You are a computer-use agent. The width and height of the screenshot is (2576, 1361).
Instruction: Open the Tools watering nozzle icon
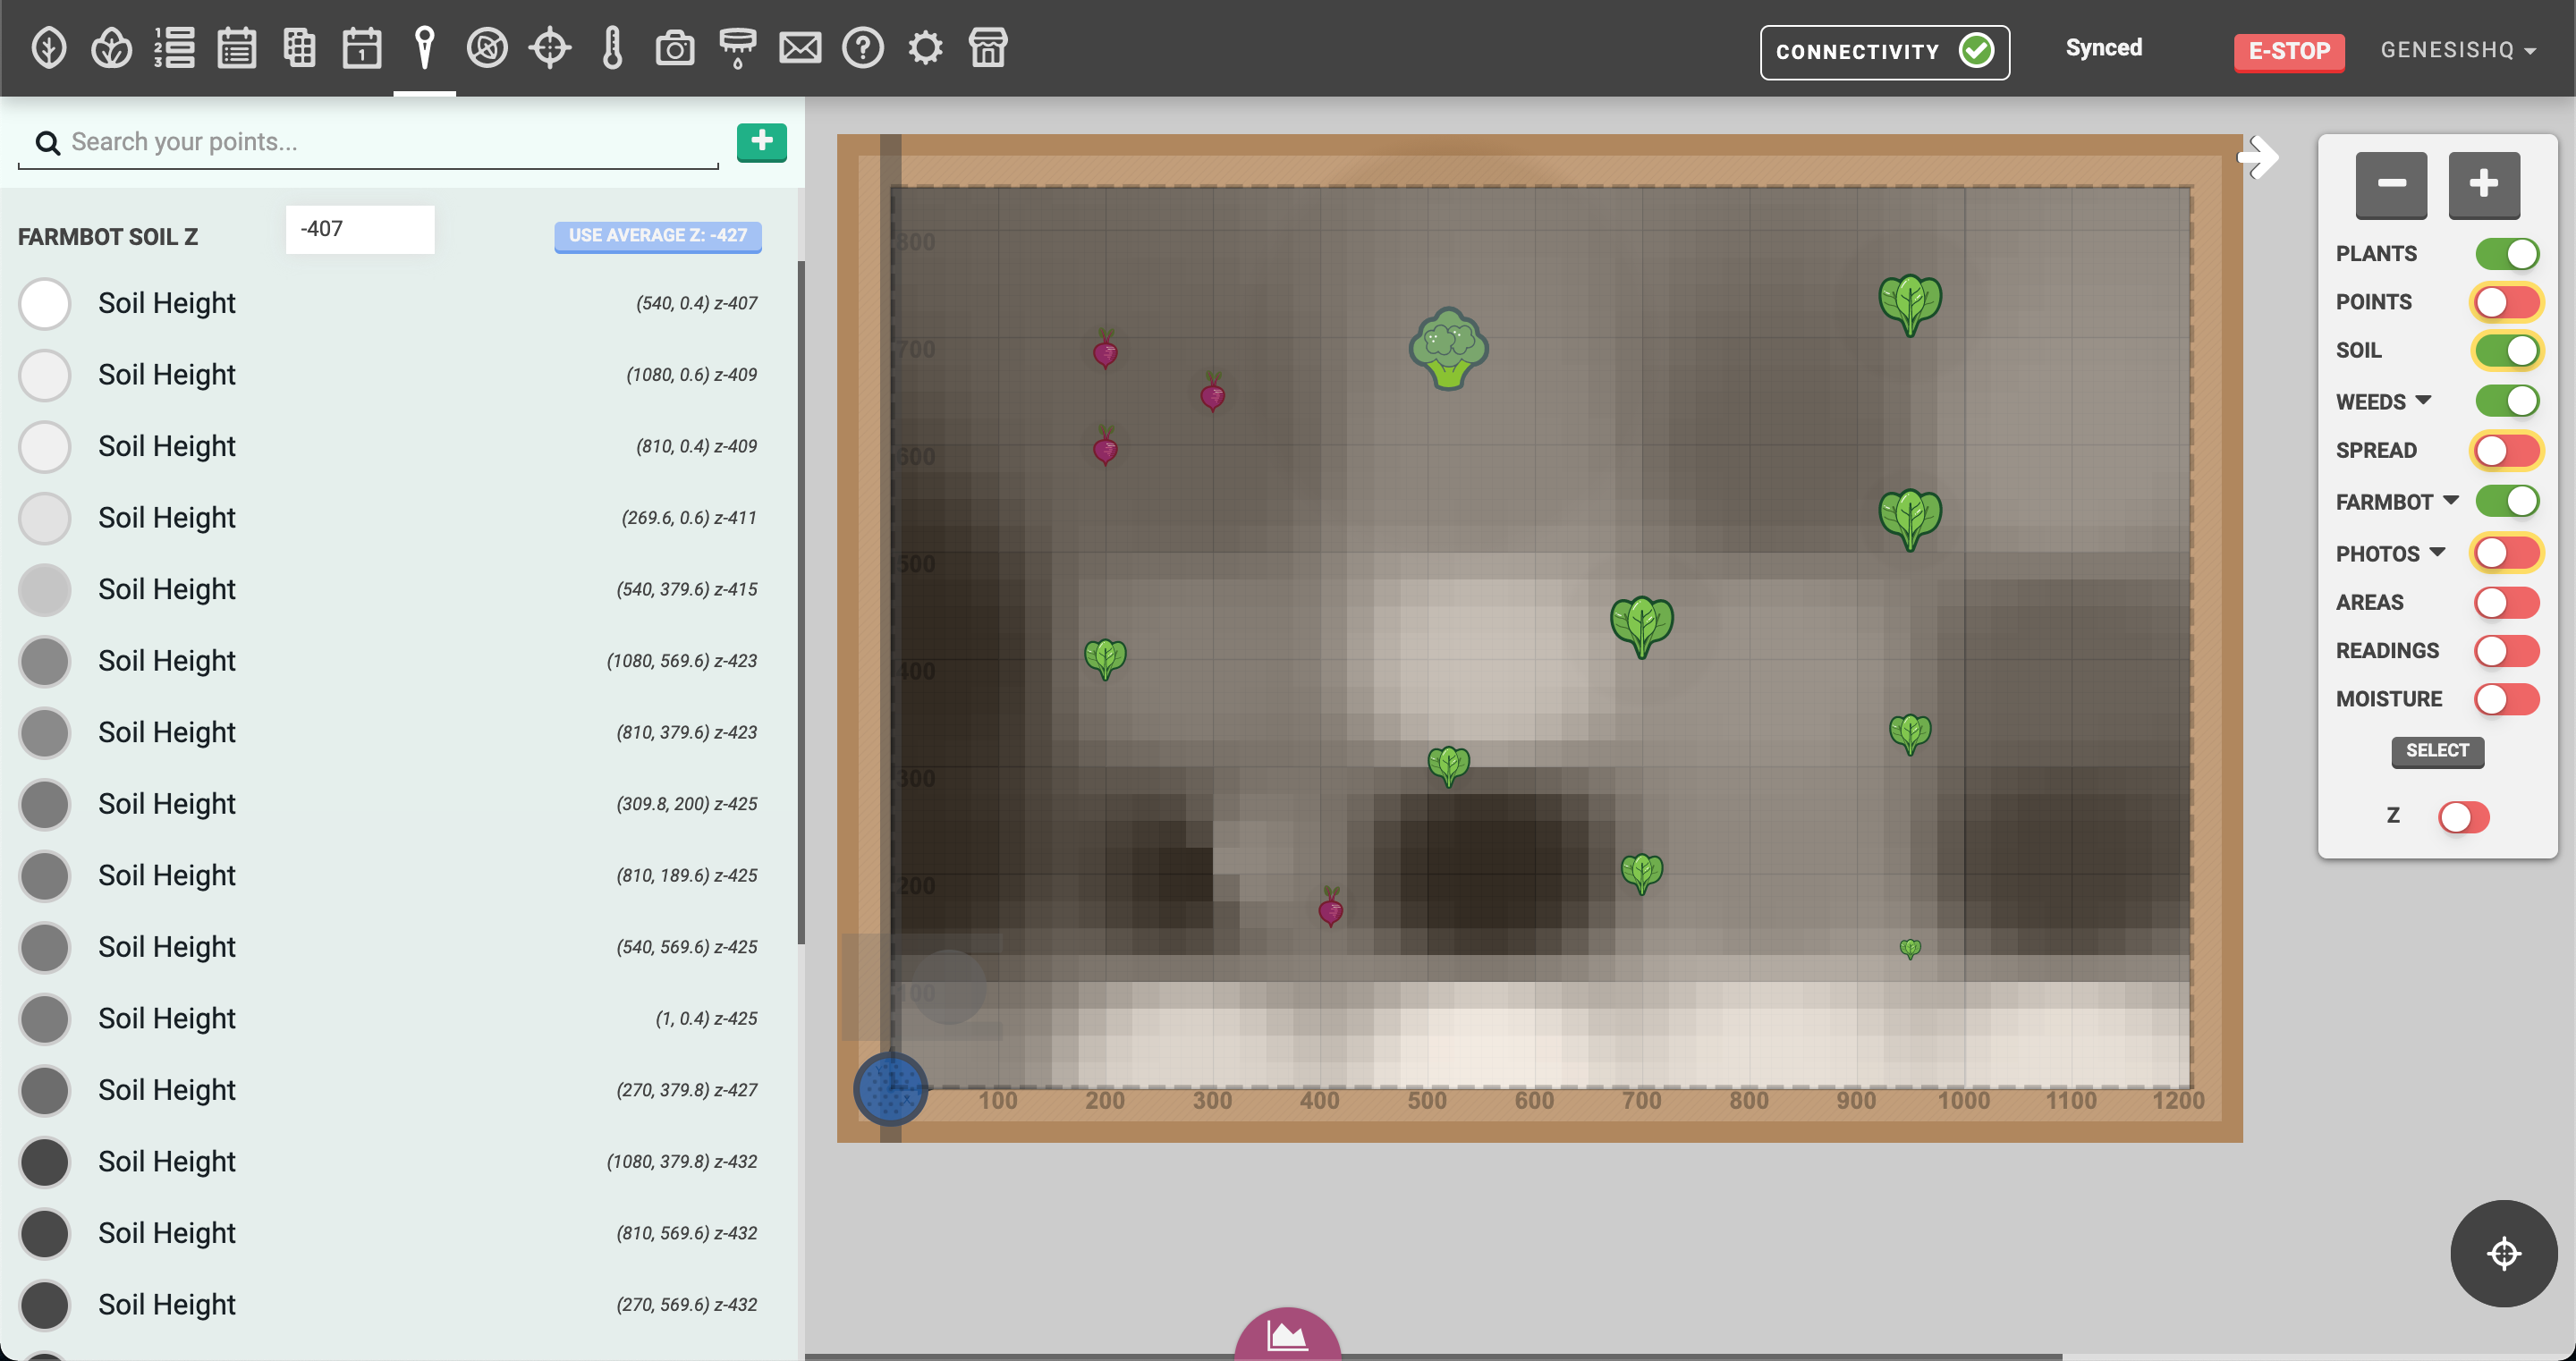(x=737, y=47)
